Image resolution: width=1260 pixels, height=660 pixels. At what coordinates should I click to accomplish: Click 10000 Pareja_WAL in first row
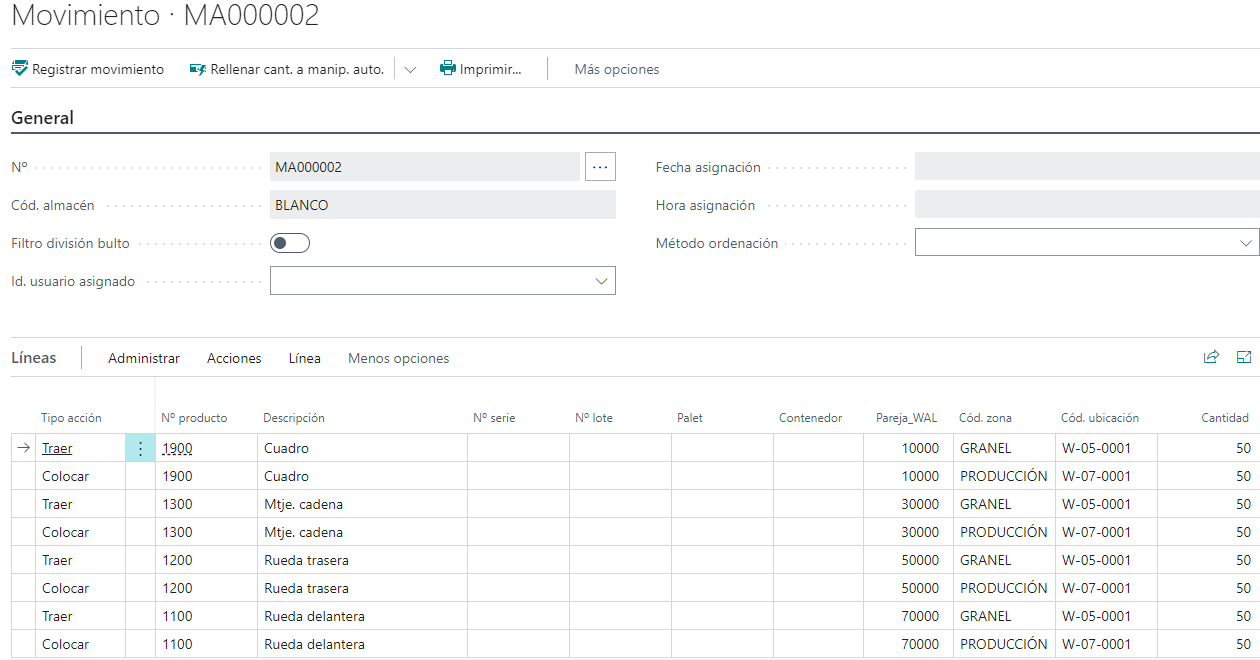click(920, 449)
